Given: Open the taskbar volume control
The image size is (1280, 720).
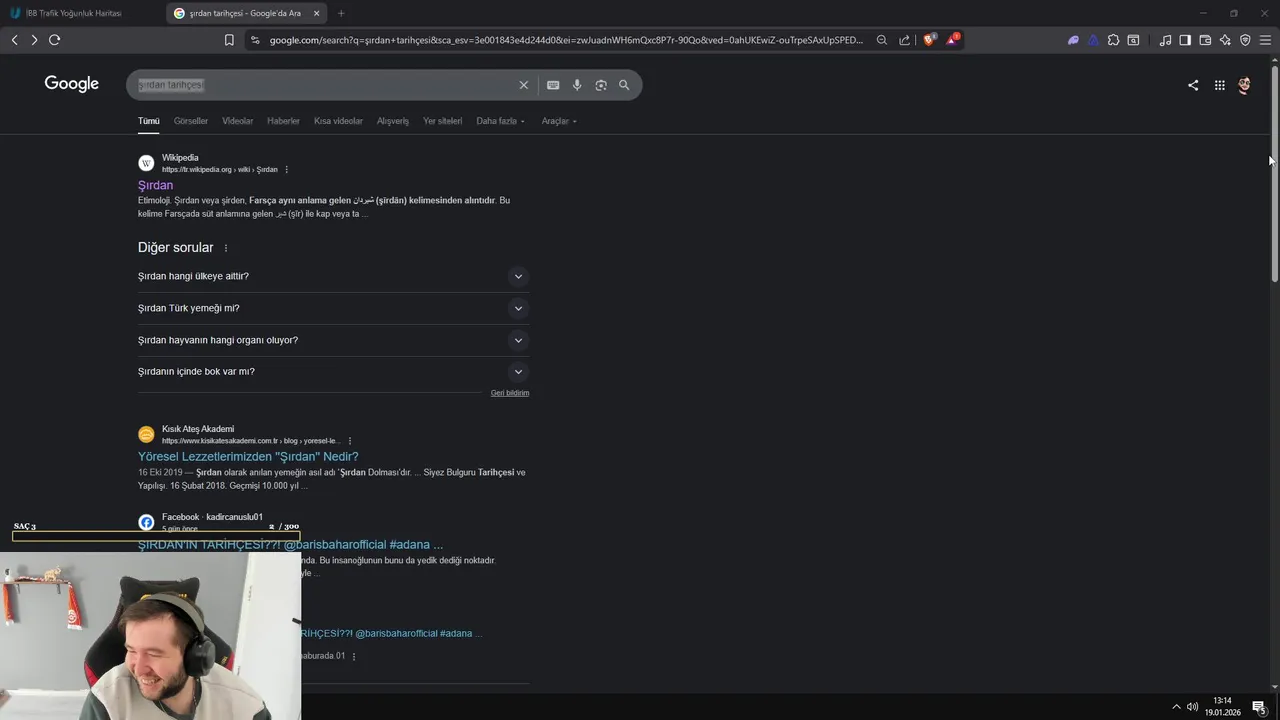Looking at the screenshot, I should 1192,707.
